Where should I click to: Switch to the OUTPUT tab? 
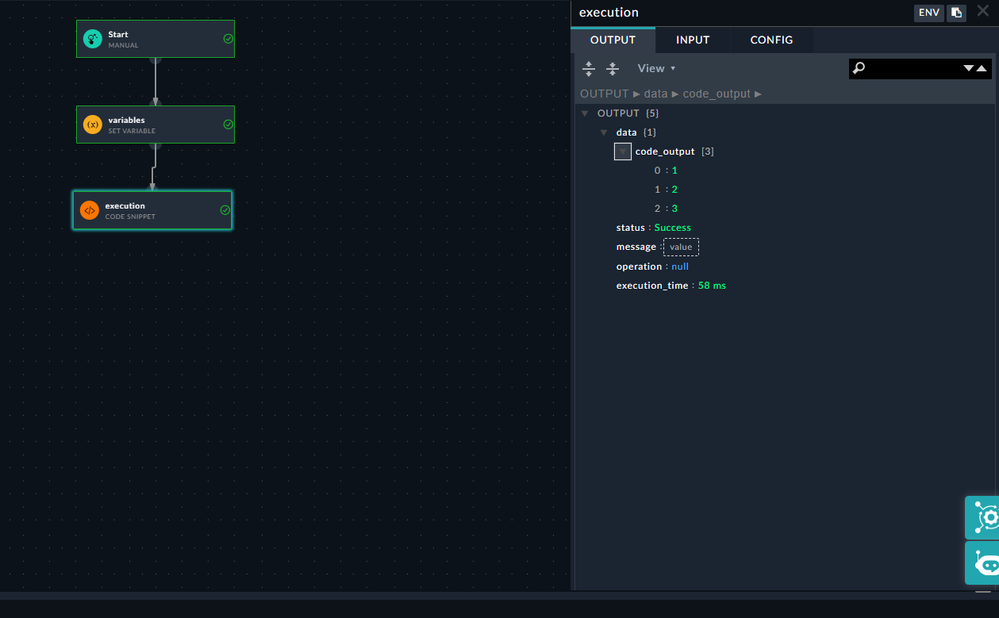tap(613, 40)
